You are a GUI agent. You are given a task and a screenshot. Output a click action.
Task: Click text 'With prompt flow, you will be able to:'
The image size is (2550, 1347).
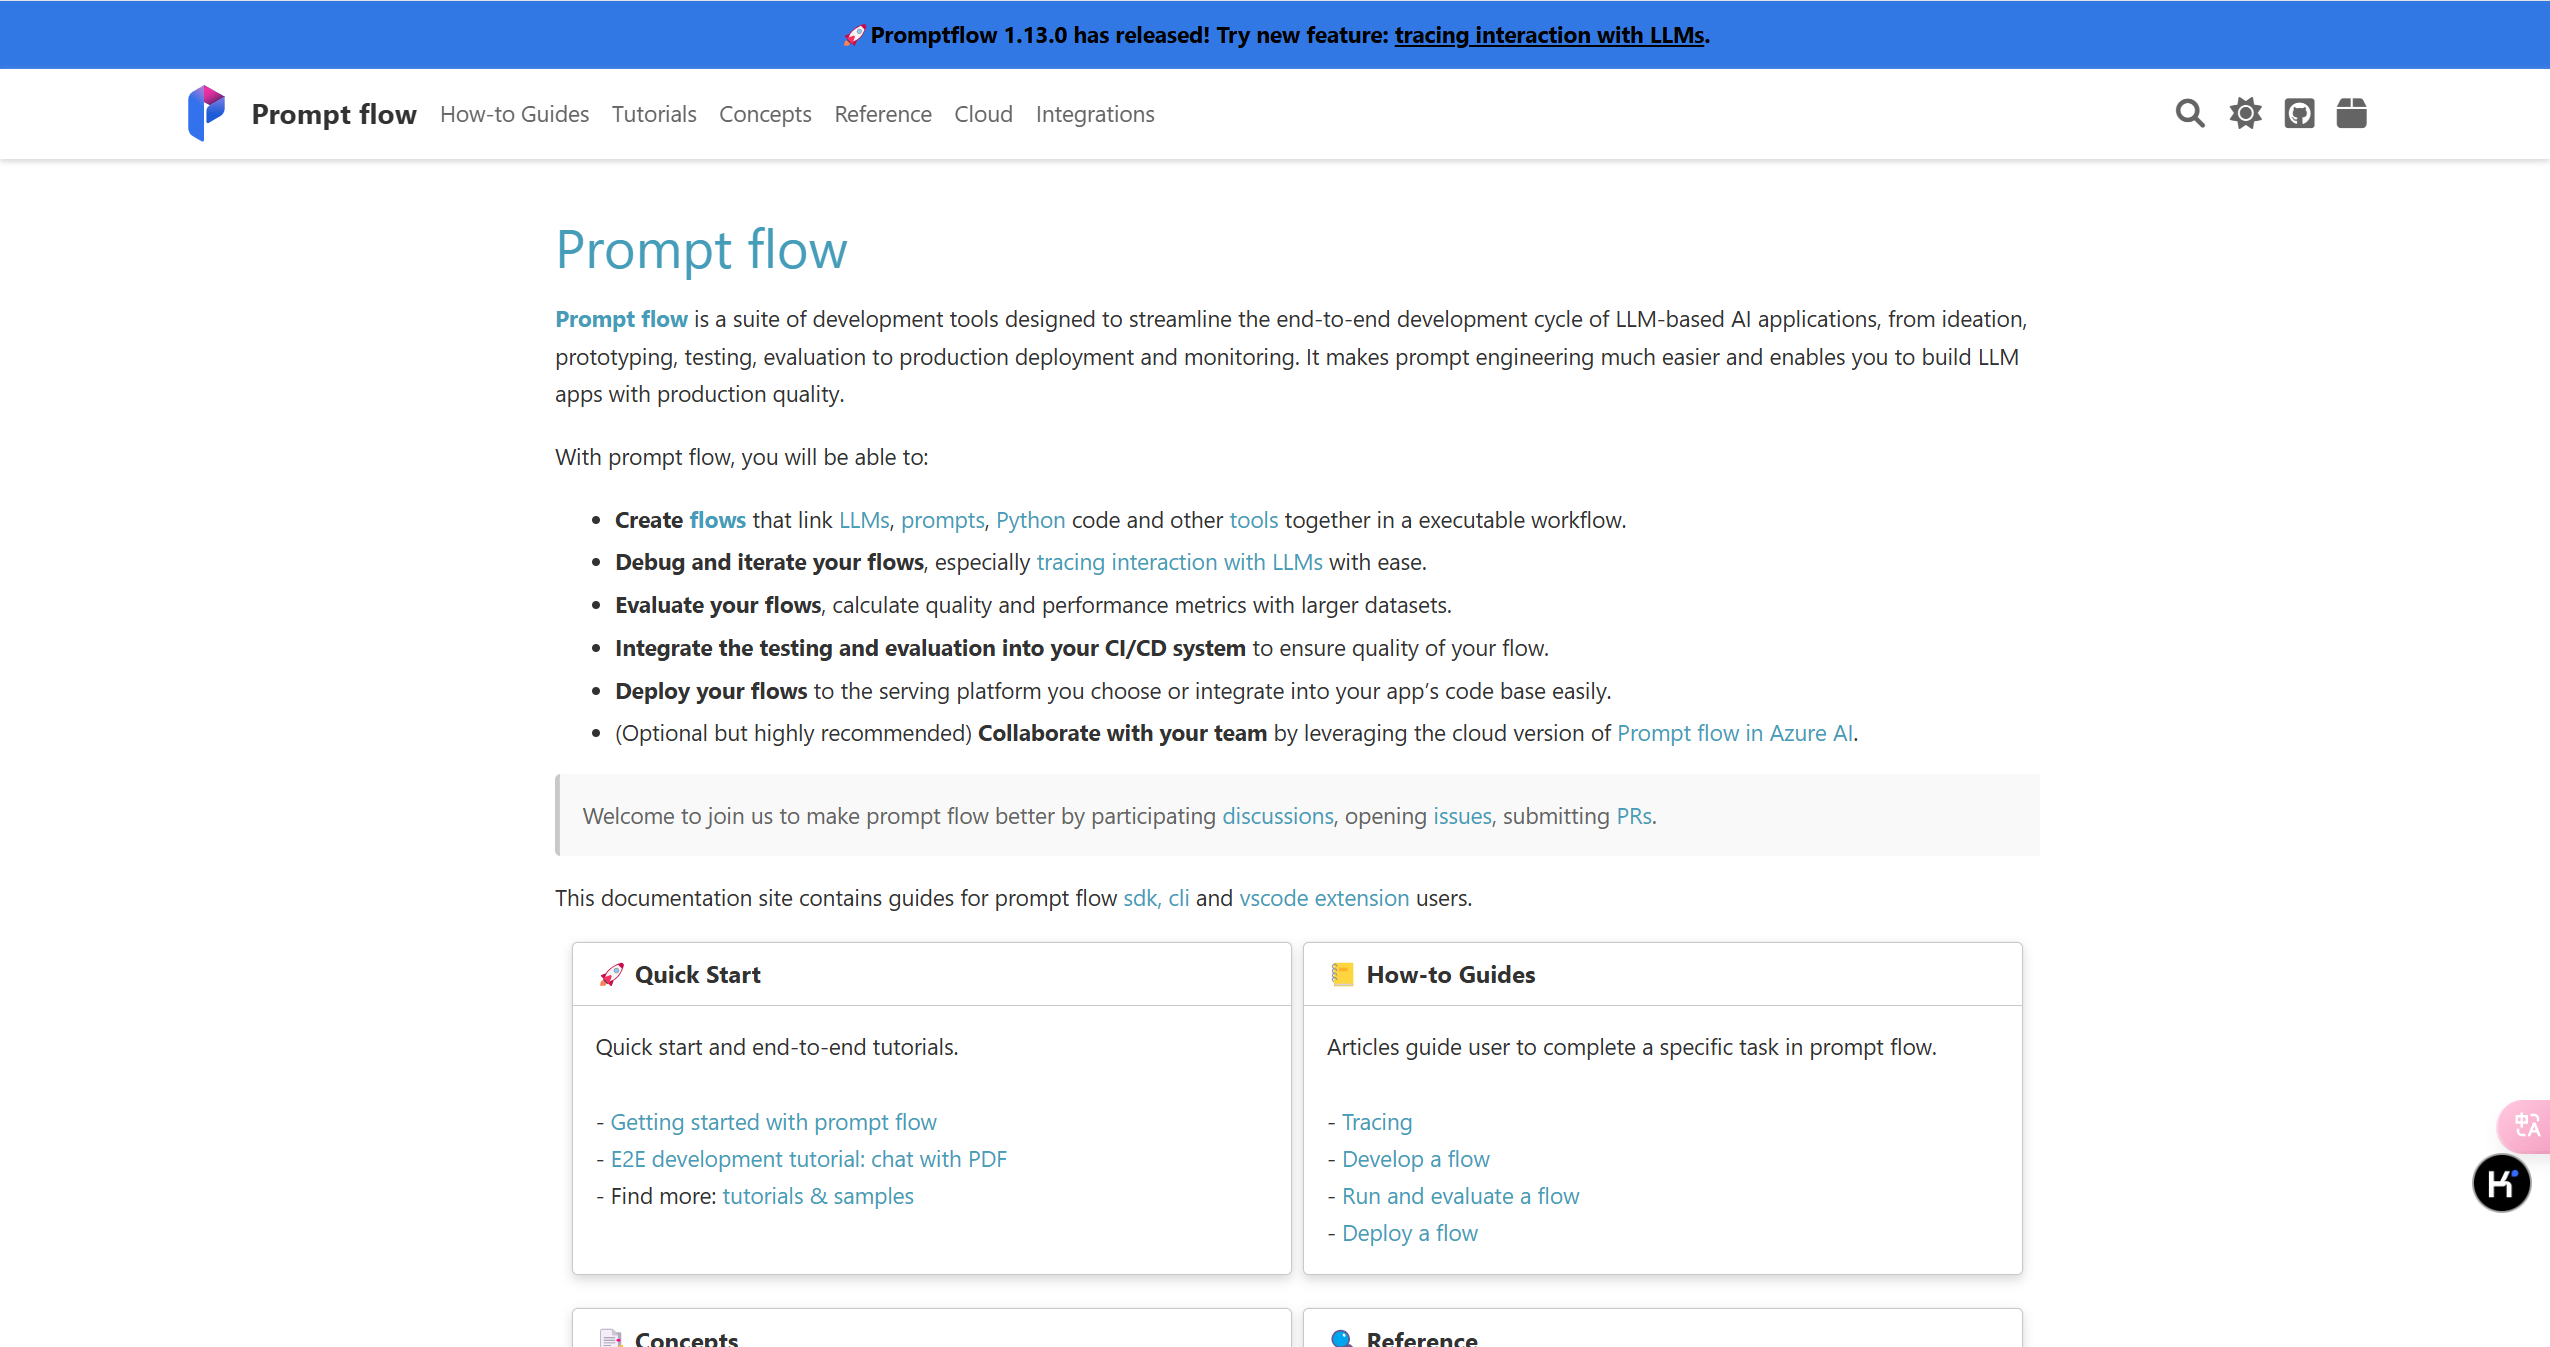[x=741, y=457]
